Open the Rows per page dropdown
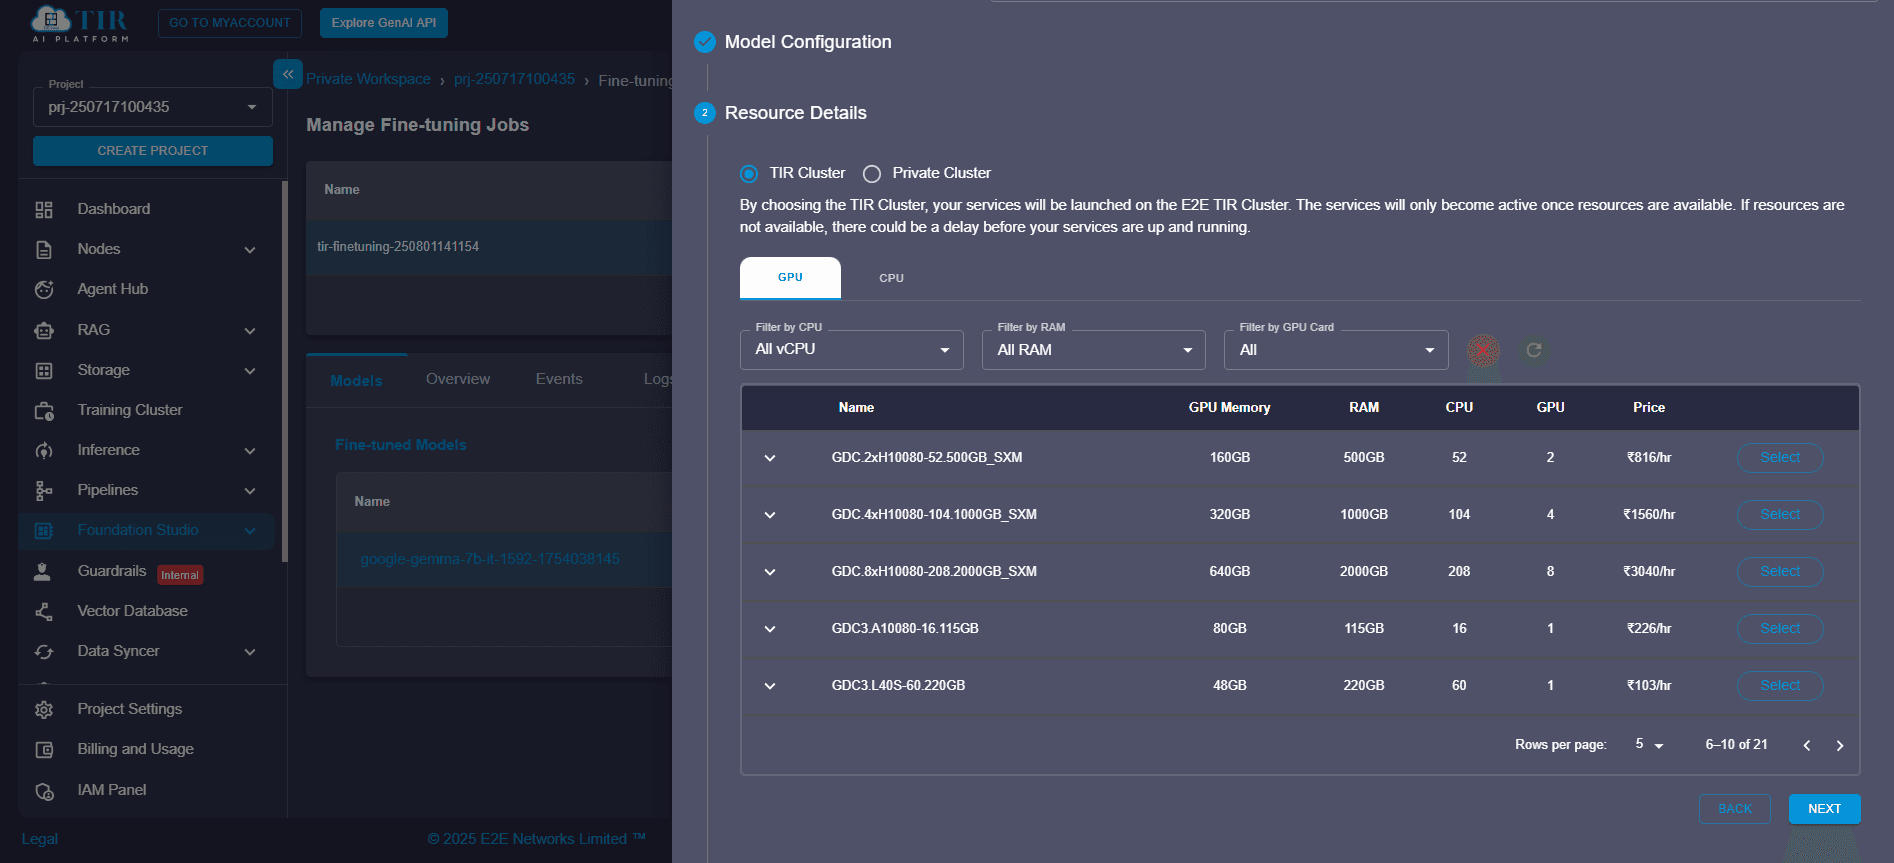The height and width of the screenshot is (863, 1894). tap(1649, 745)
